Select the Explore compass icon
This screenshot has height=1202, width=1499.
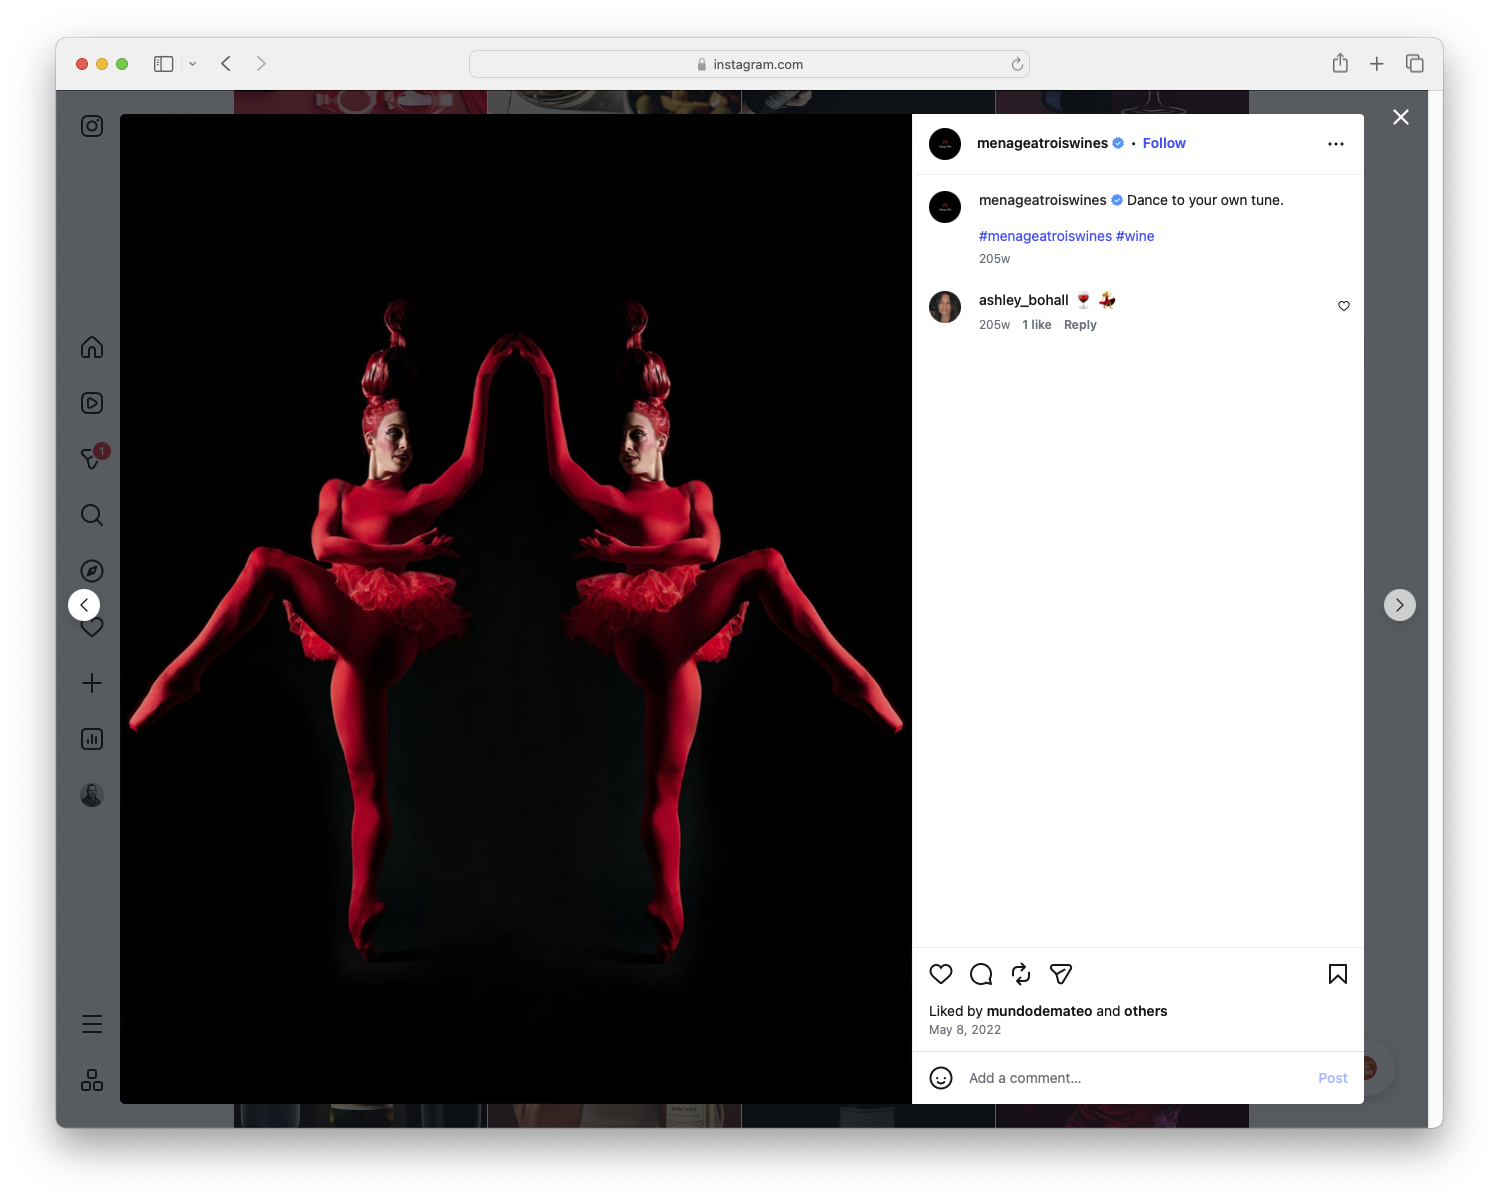pyautogui.click(x=91, y=570)
